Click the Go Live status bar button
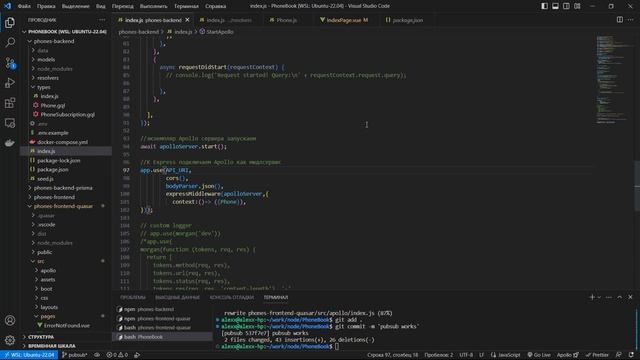The height and width of the screenshot is (360, 640). (x=539, y=355)
